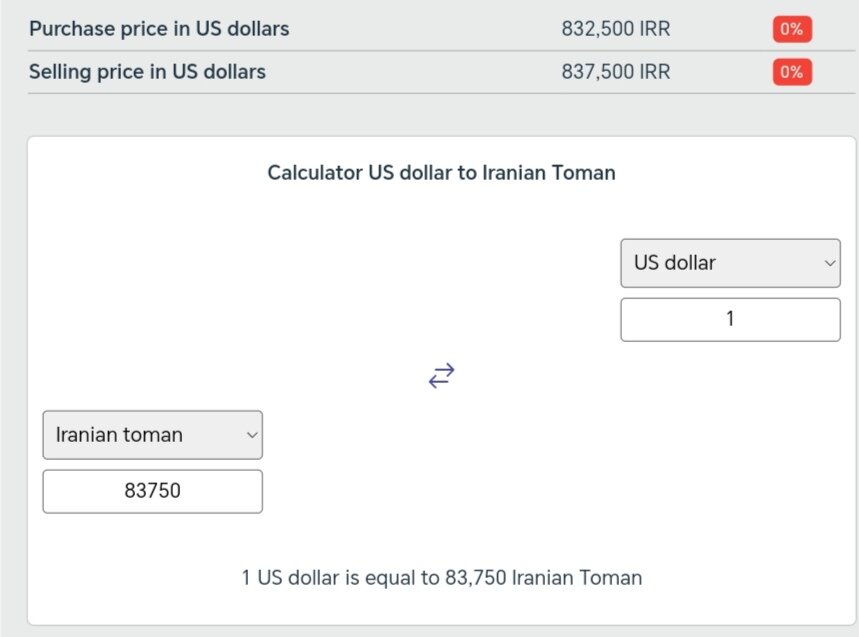This screenshot has width=859, height=637.
Task: Open the Iranian toman currency selector
Action: coord(152,434)
